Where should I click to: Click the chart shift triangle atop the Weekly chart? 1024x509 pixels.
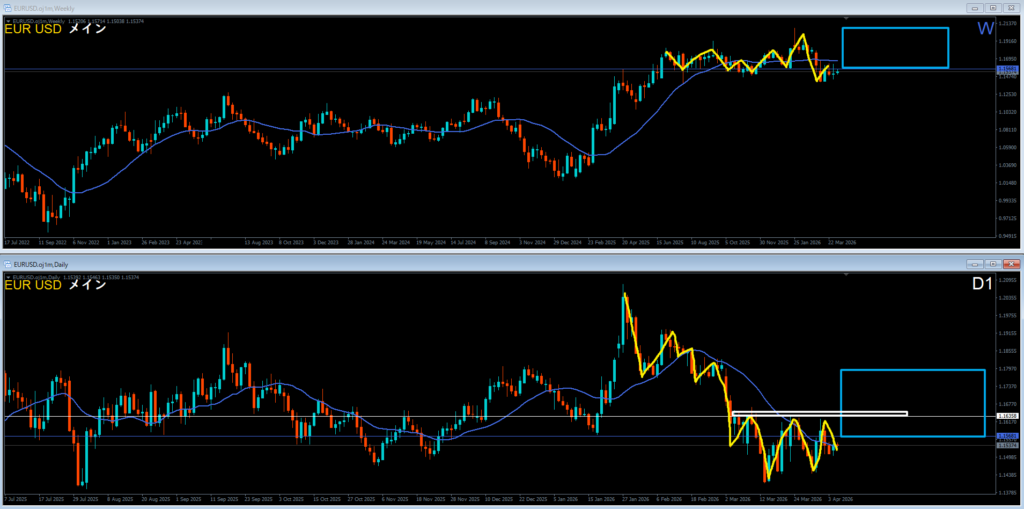pos(846,18)
